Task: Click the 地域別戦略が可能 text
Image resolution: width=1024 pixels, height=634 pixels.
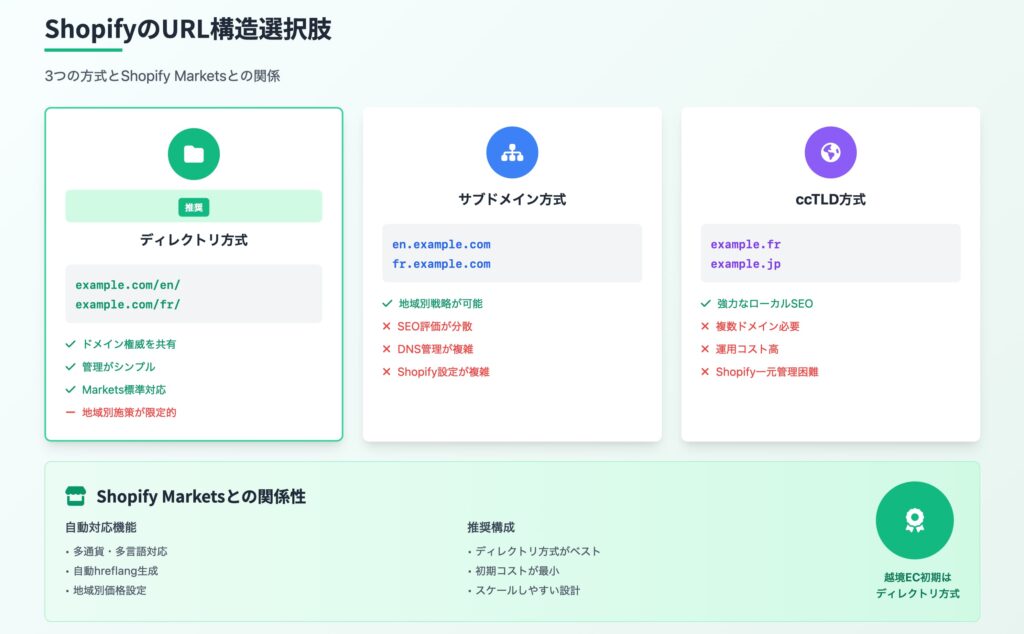Action: click(440, 304)
